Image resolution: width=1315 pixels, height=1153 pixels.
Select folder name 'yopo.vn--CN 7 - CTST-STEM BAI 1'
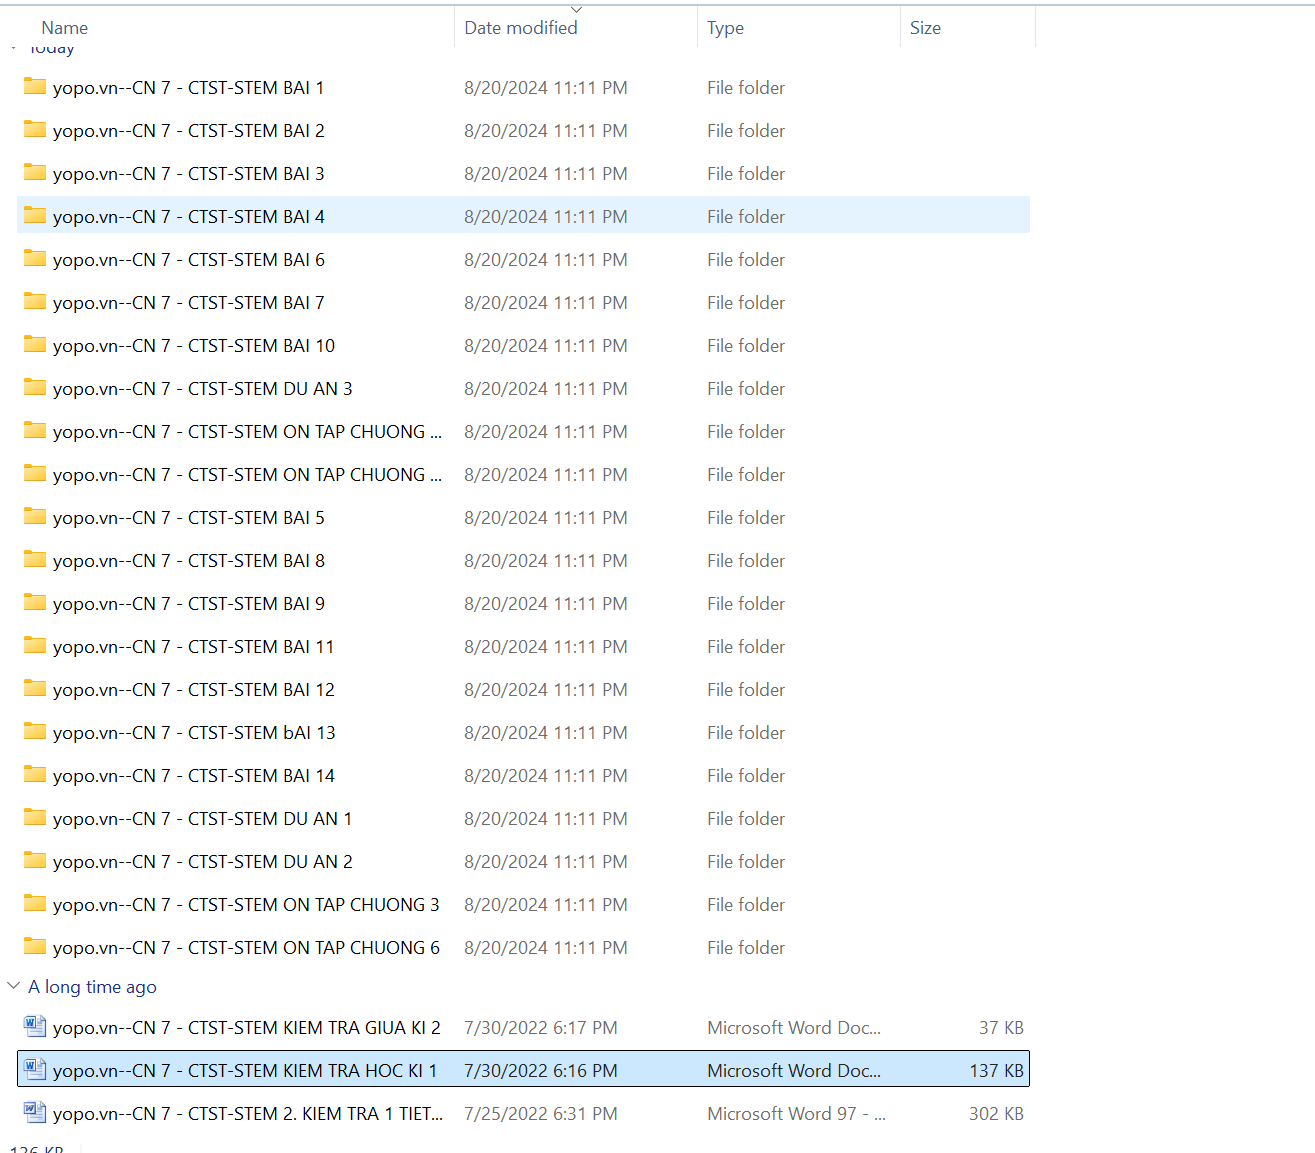click(x=188, y=88)
